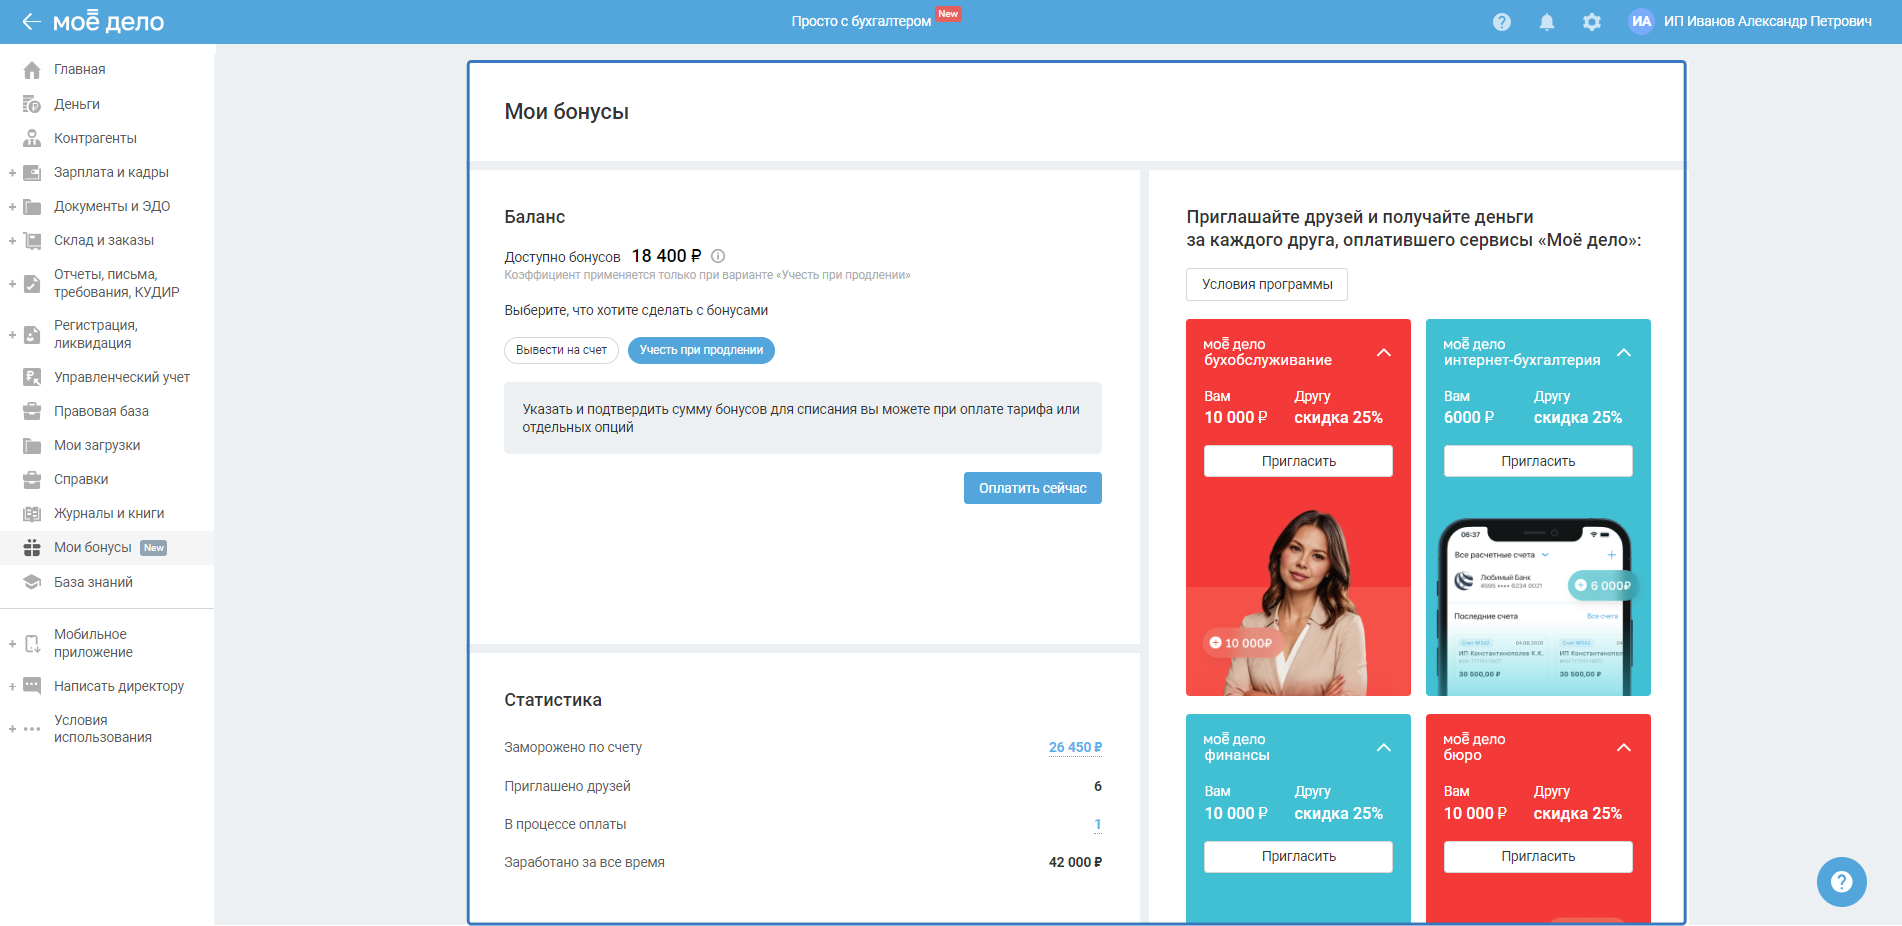Expand the Документы и ЭДО section
1902x926 pixels.
tap(12, 207)
